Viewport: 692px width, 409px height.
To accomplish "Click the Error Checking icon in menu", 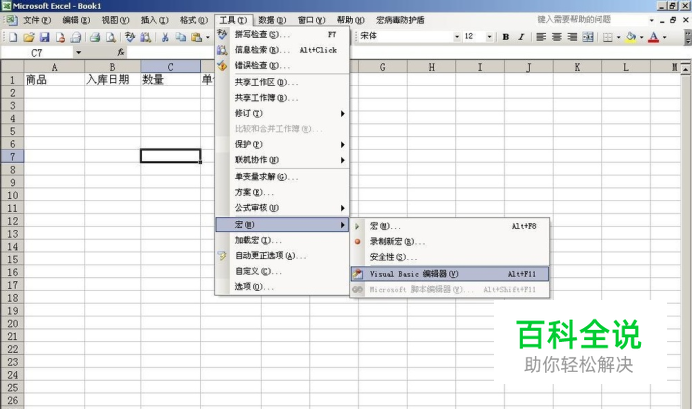I will click(x=222, y=66).
